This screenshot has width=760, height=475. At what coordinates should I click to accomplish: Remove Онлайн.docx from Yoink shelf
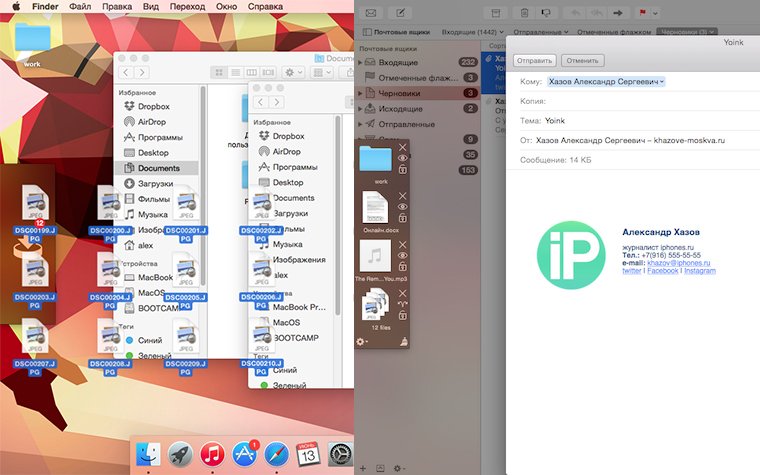point(402,196)
